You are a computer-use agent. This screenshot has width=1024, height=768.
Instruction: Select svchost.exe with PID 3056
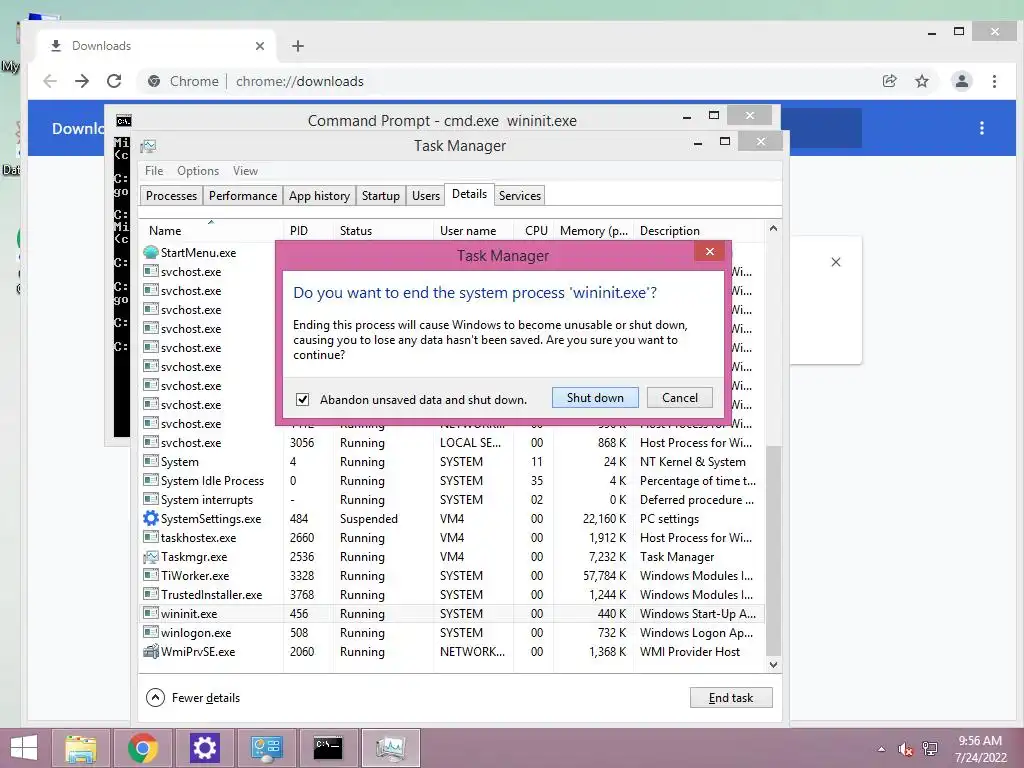click(x=452, y=443)
